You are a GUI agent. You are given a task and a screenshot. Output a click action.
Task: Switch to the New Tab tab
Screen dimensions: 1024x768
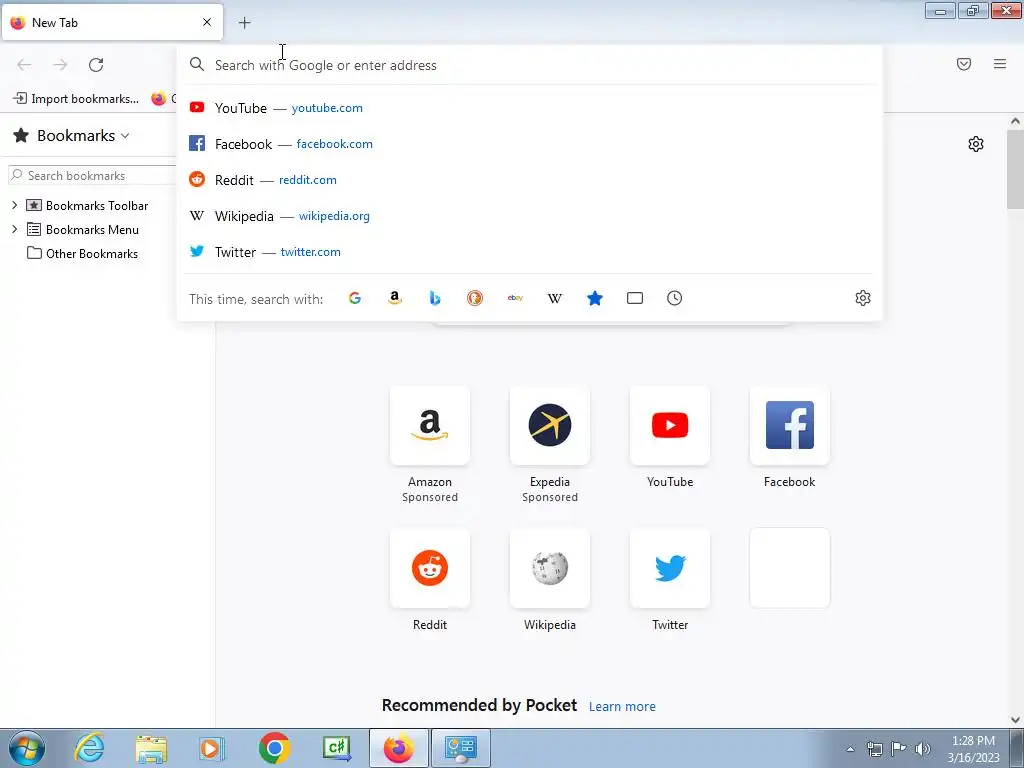coord(112,23)
